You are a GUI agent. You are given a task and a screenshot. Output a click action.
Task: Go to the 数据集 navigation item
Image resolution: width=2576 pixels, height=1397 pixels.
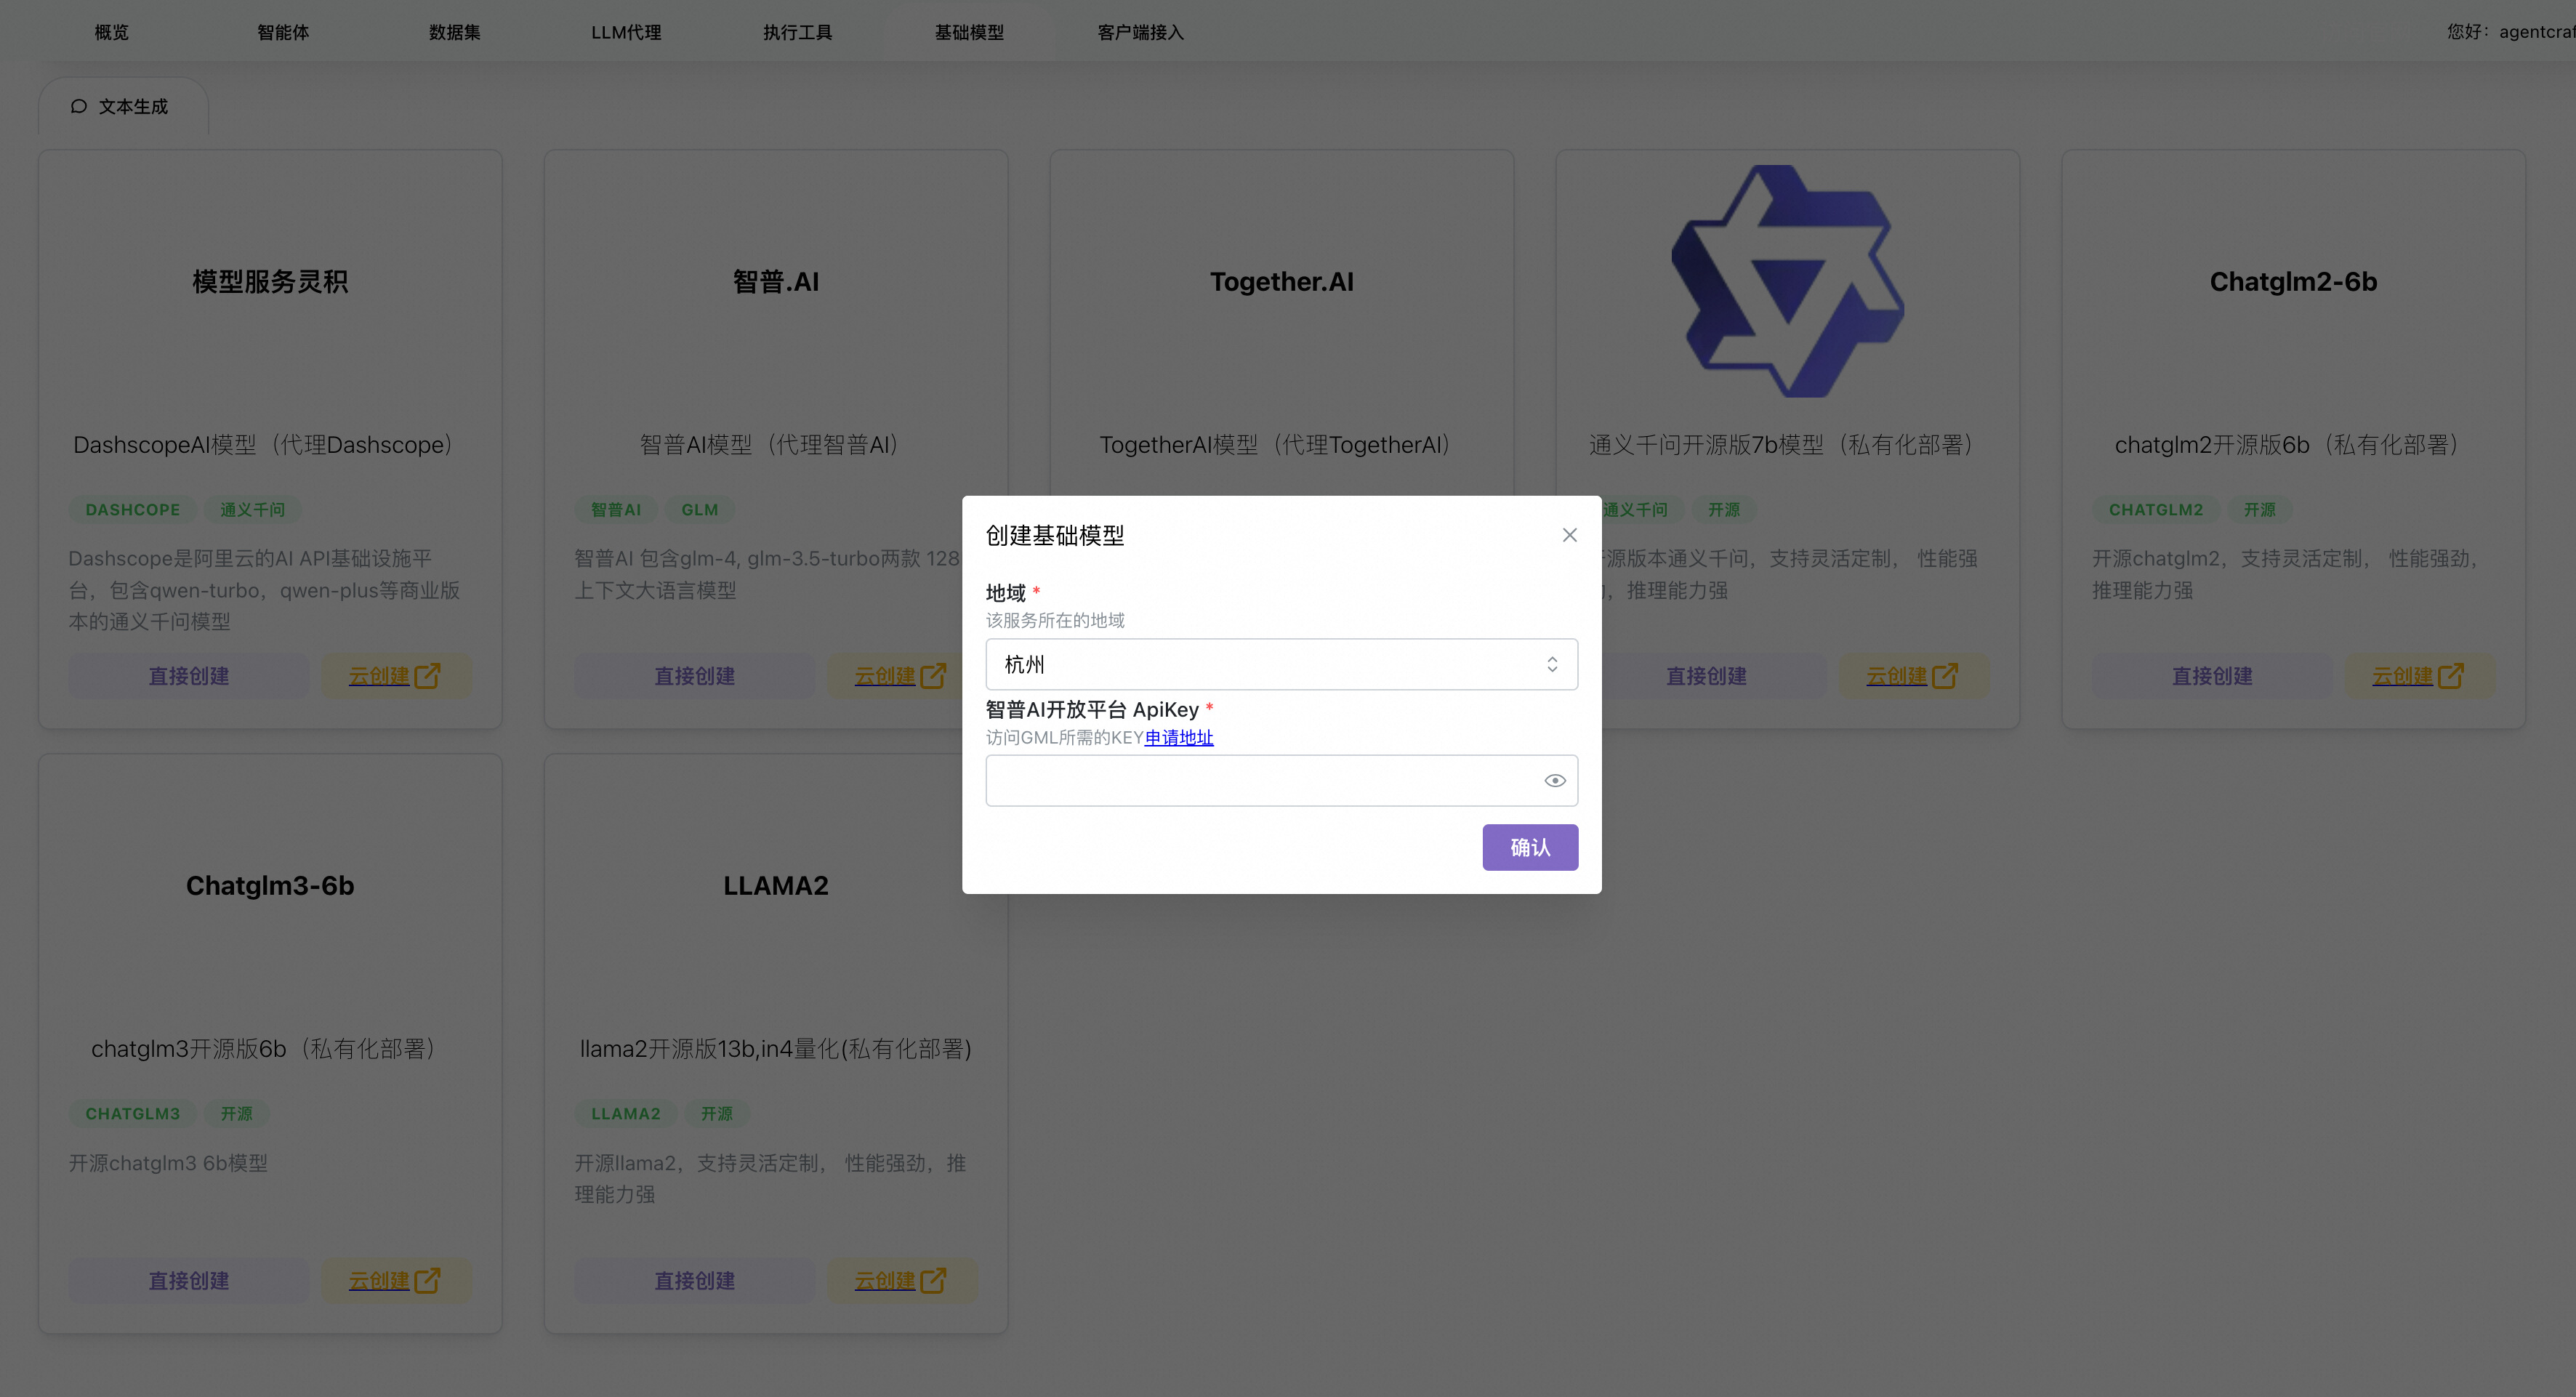[x=454, y=32]
